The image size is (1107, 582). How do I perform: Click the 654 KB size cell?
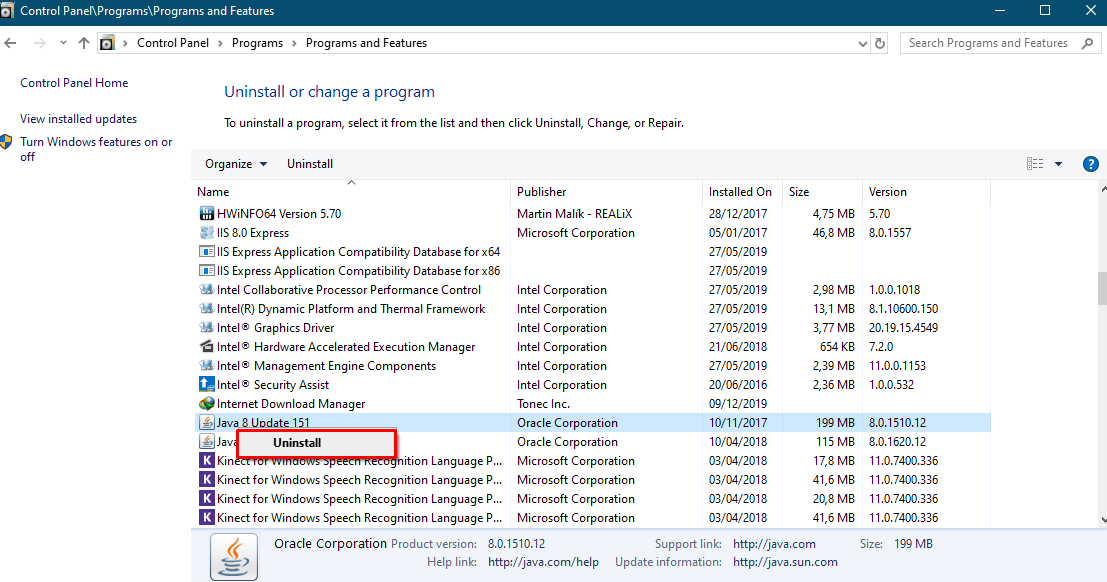click(x=837, y=347)
